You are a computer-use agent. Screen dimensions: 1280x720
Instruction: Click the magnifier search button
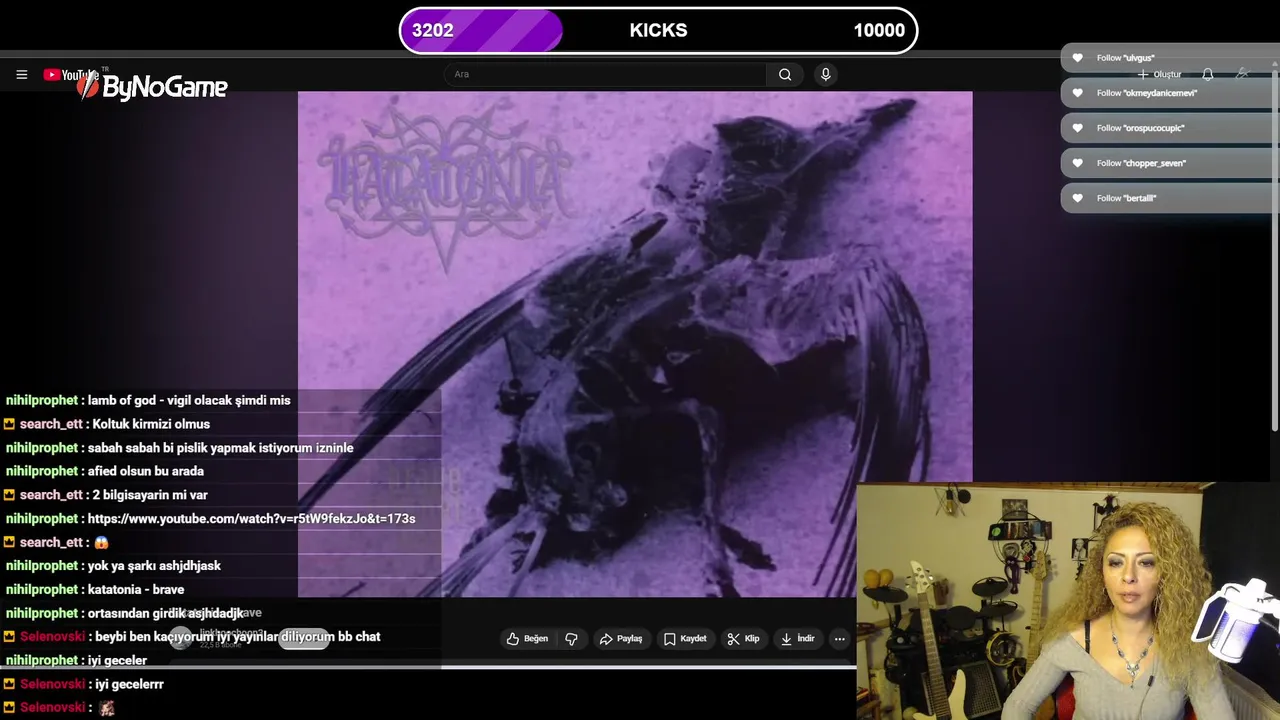pyautogui.click(x=785, y=74)
